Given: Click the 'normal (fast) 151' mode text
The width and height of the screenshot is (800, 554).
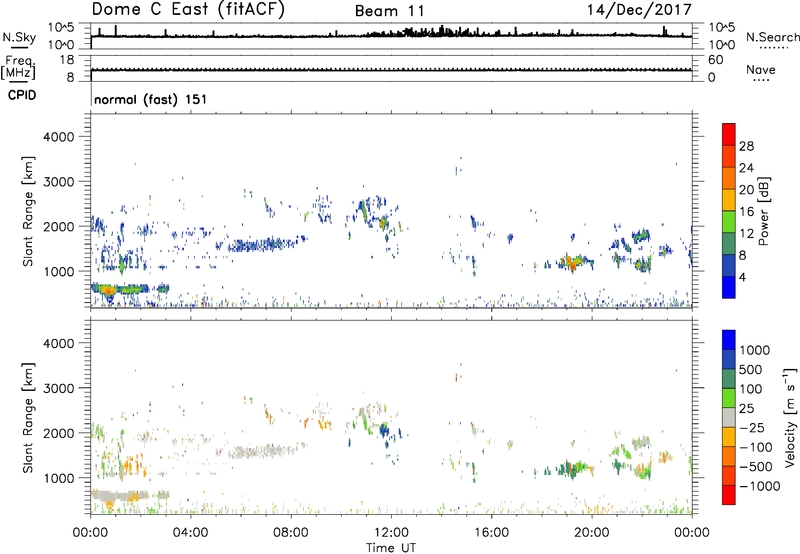Looking at the screenshot, I should 151,99.
